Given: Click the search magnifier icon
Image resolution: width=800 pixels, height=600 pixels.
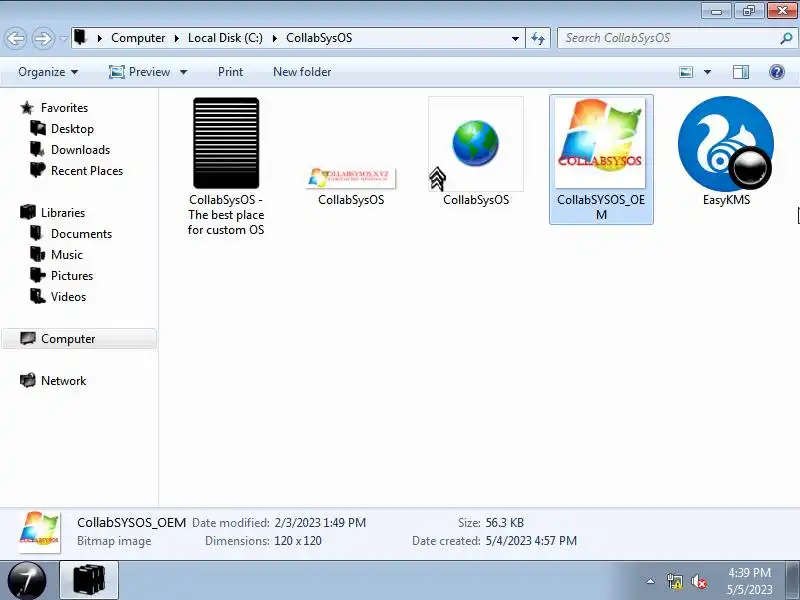Looking at the screenshot, I should pos(787,38).
